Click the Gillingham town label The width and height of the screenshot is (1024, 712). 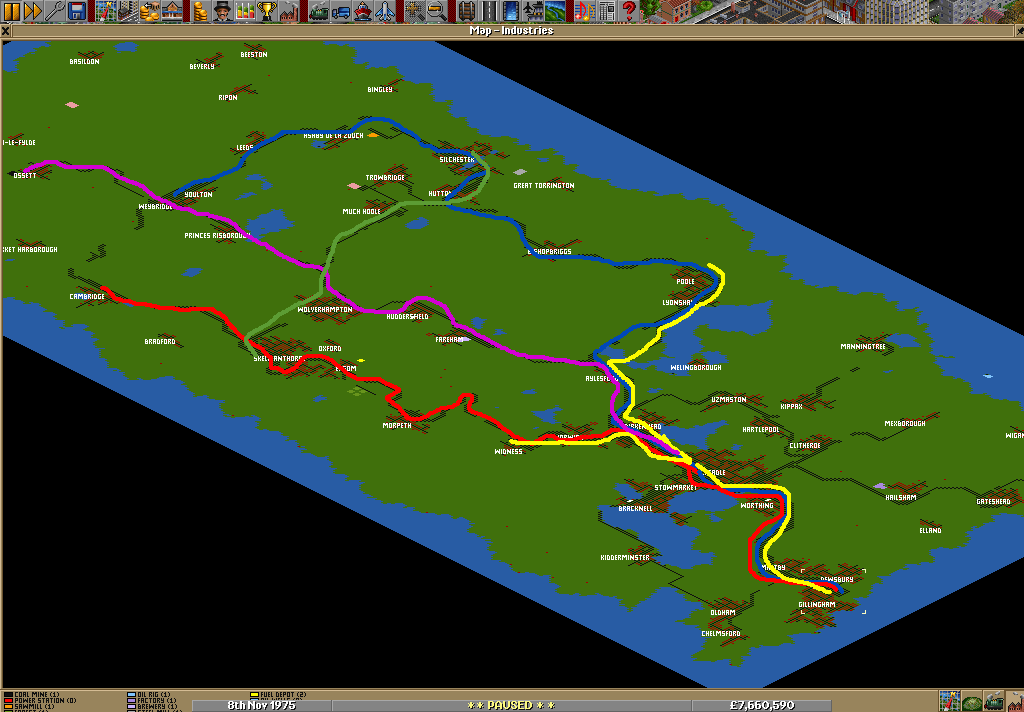click(817, 605)
